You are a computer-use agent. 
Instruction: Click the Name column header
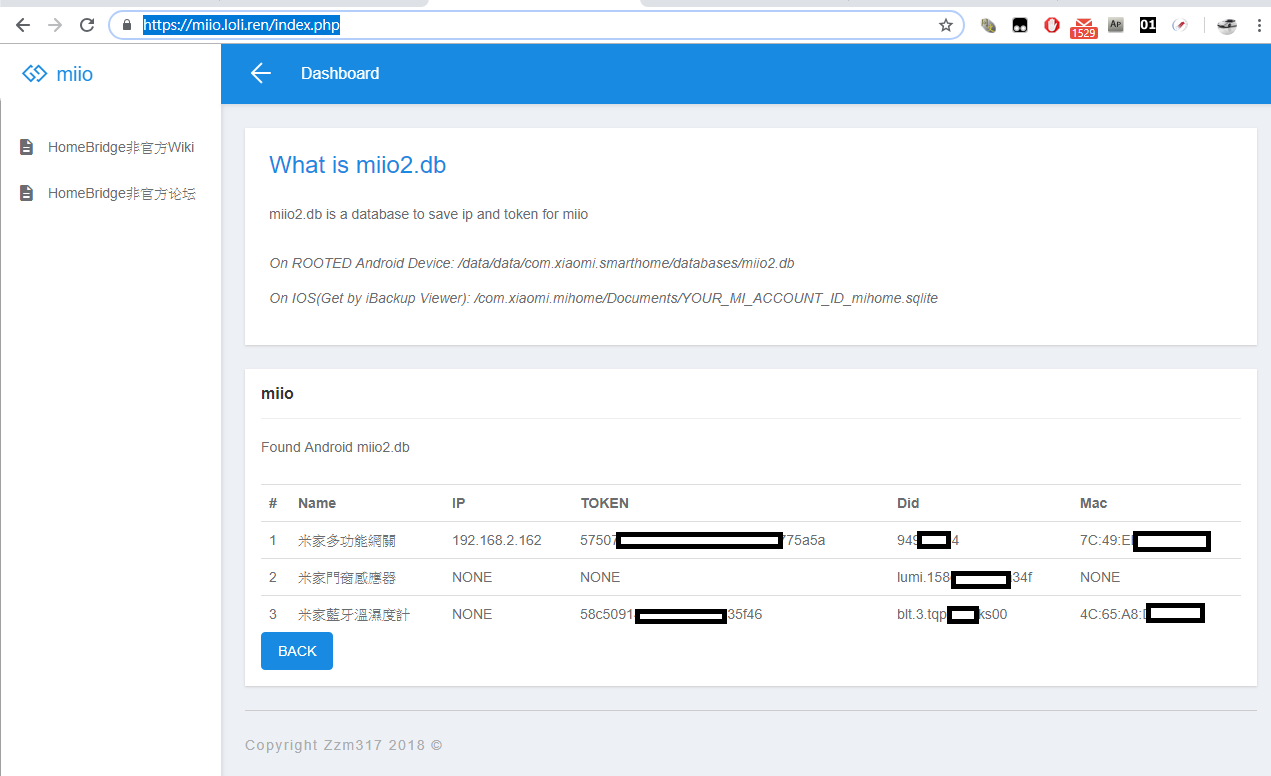pos(317,503)
